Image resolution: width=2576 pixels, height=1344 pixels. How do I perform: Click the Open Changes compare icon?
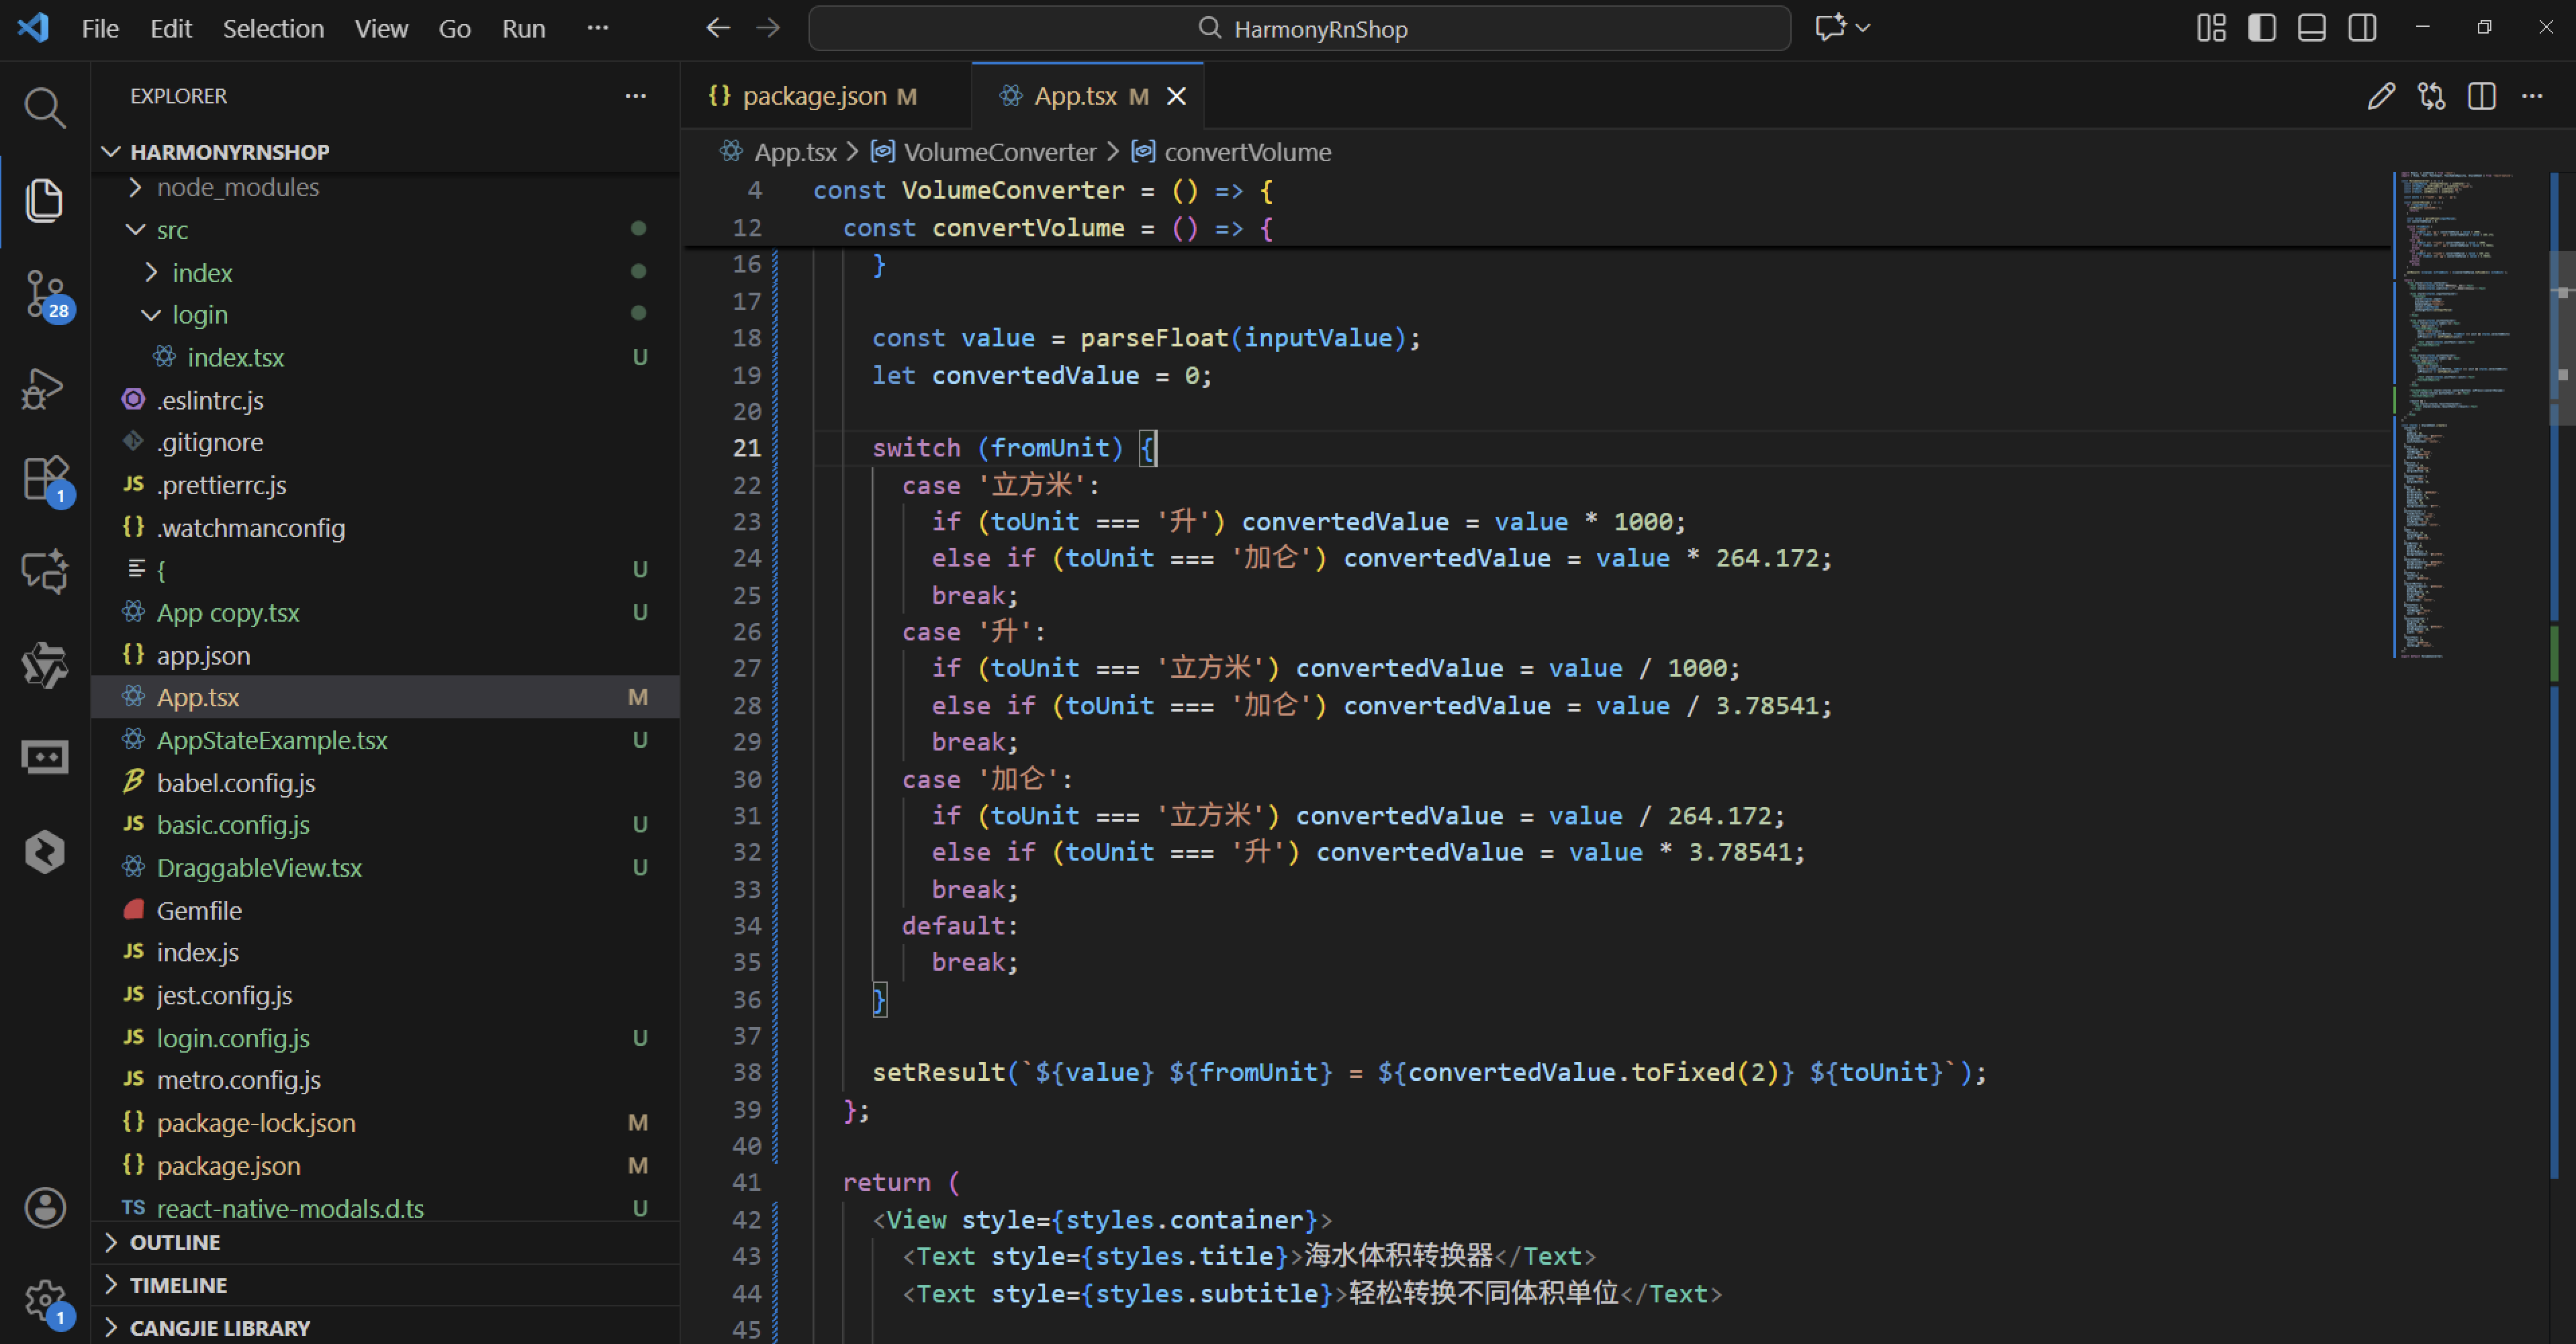tap(2431, 96)
